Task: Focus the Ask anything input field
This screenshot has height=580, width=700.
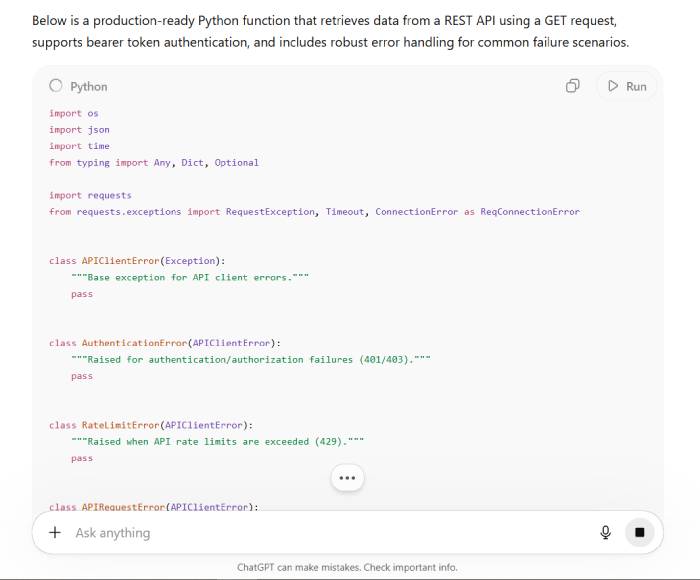Action: 330,533
